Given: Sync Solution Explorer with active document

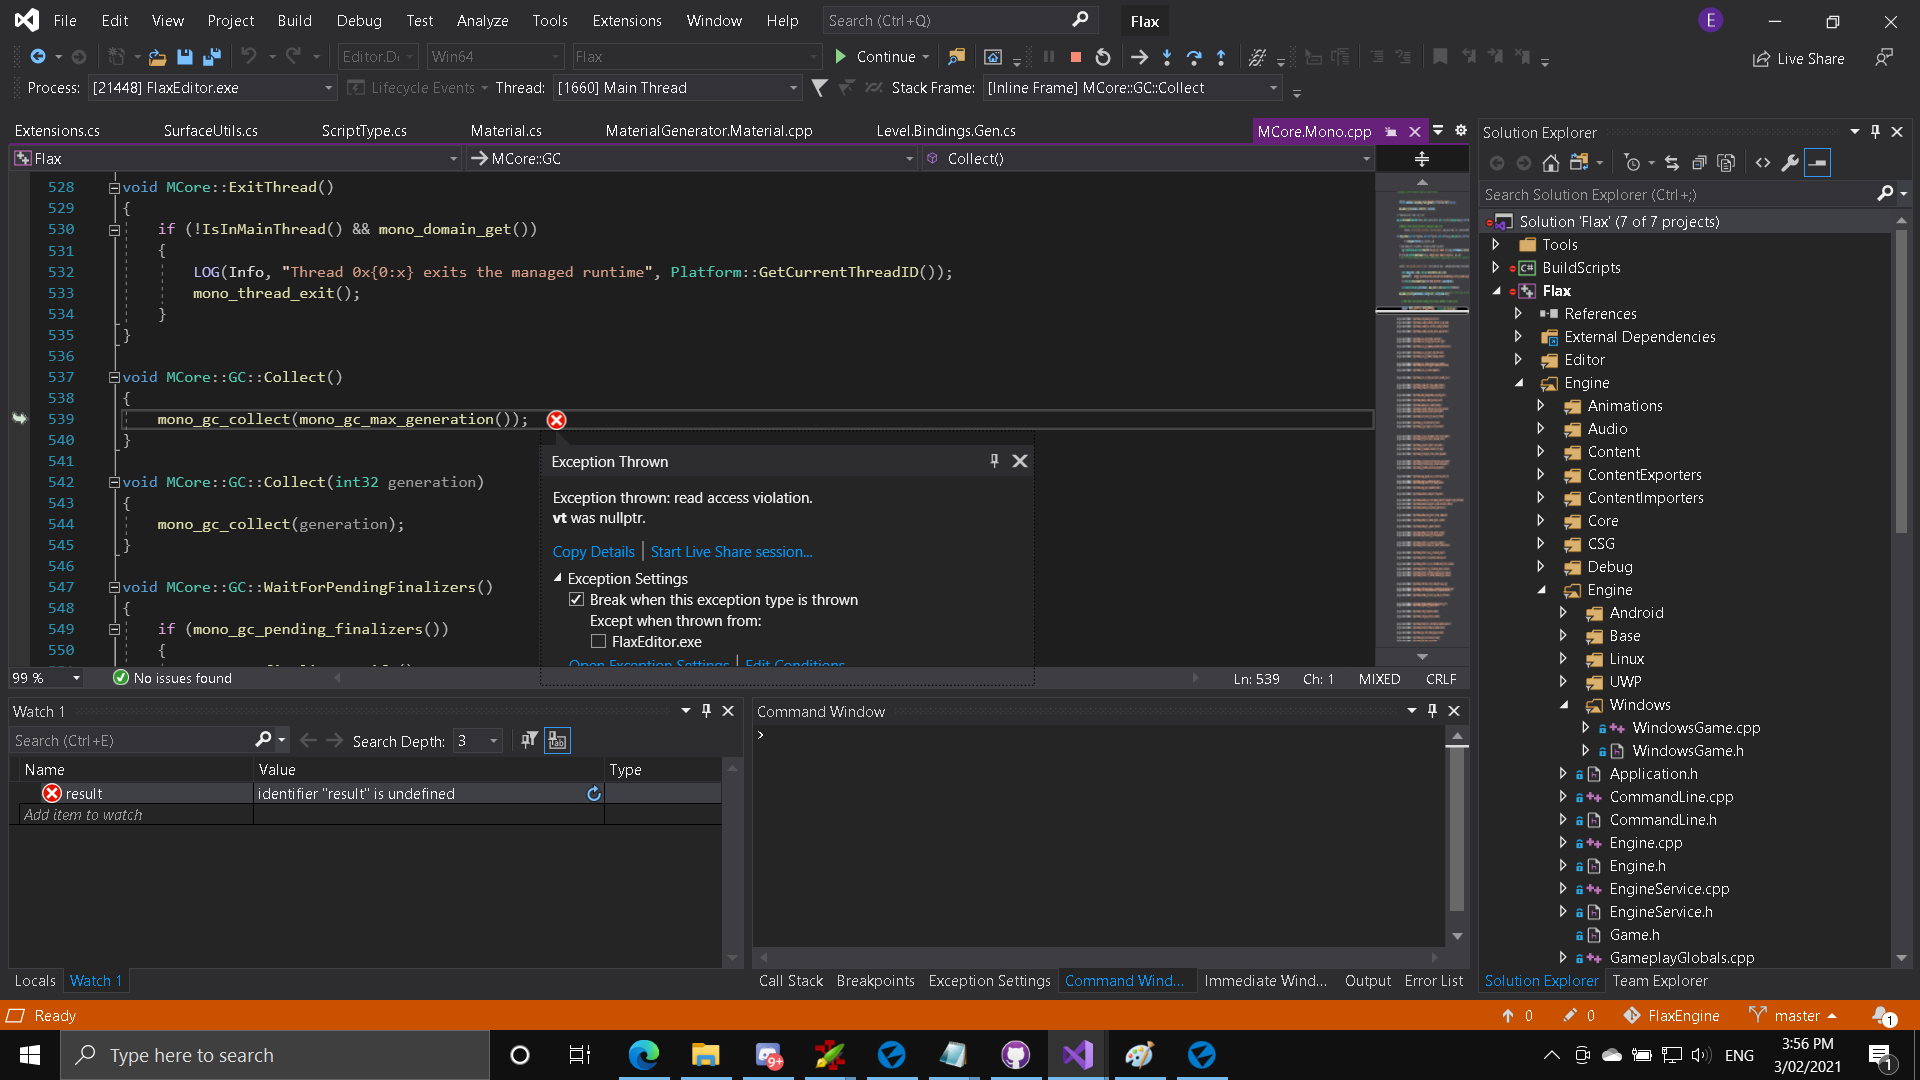Looking at the screenshot, I should click(1671, 163).
